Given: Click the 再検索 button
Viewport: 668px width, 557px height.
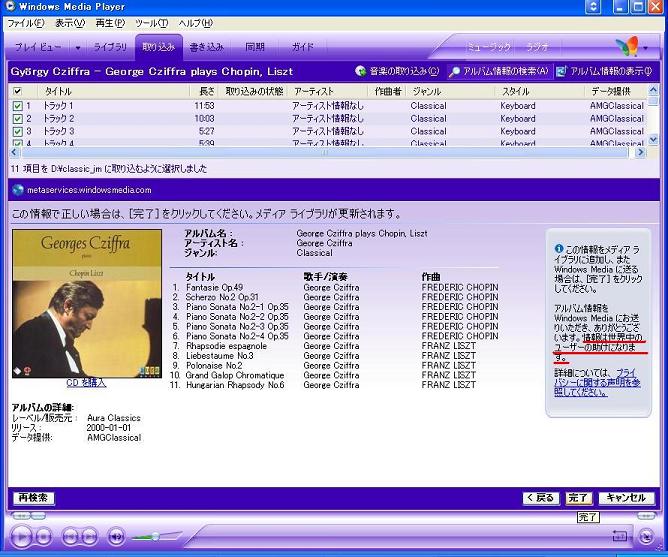Looking at the screenshot, I should pyautogui.click(x=33, y=498).
